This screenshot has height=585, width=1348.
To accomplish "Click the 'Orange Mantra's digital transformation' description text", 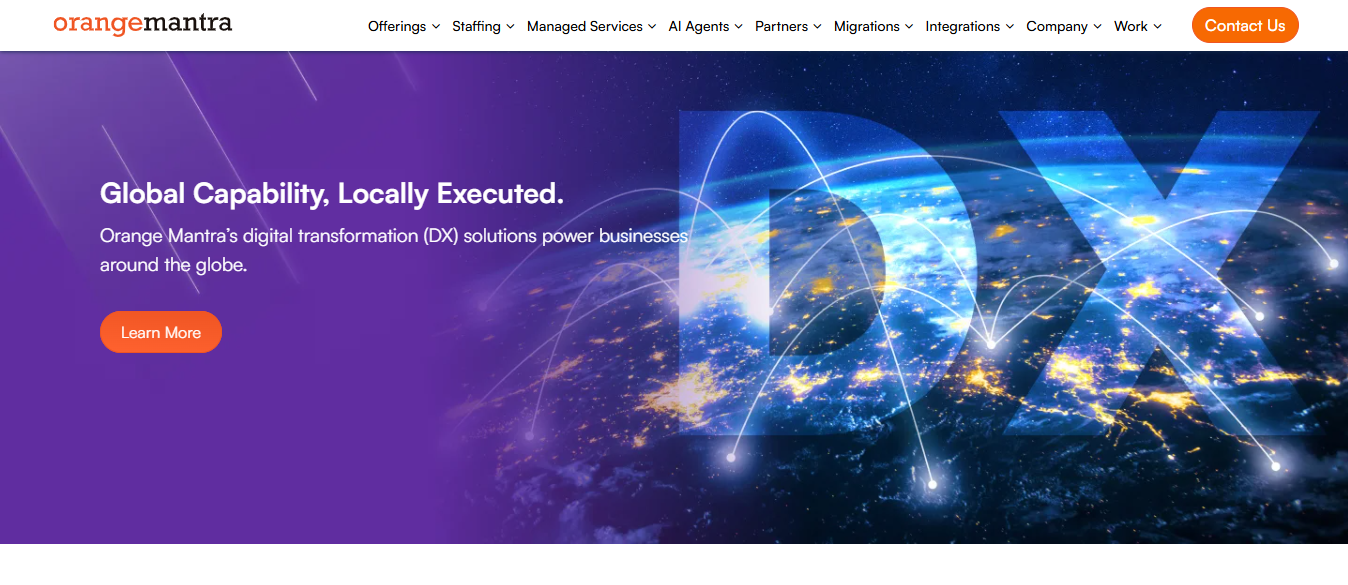I will (394, 251).
